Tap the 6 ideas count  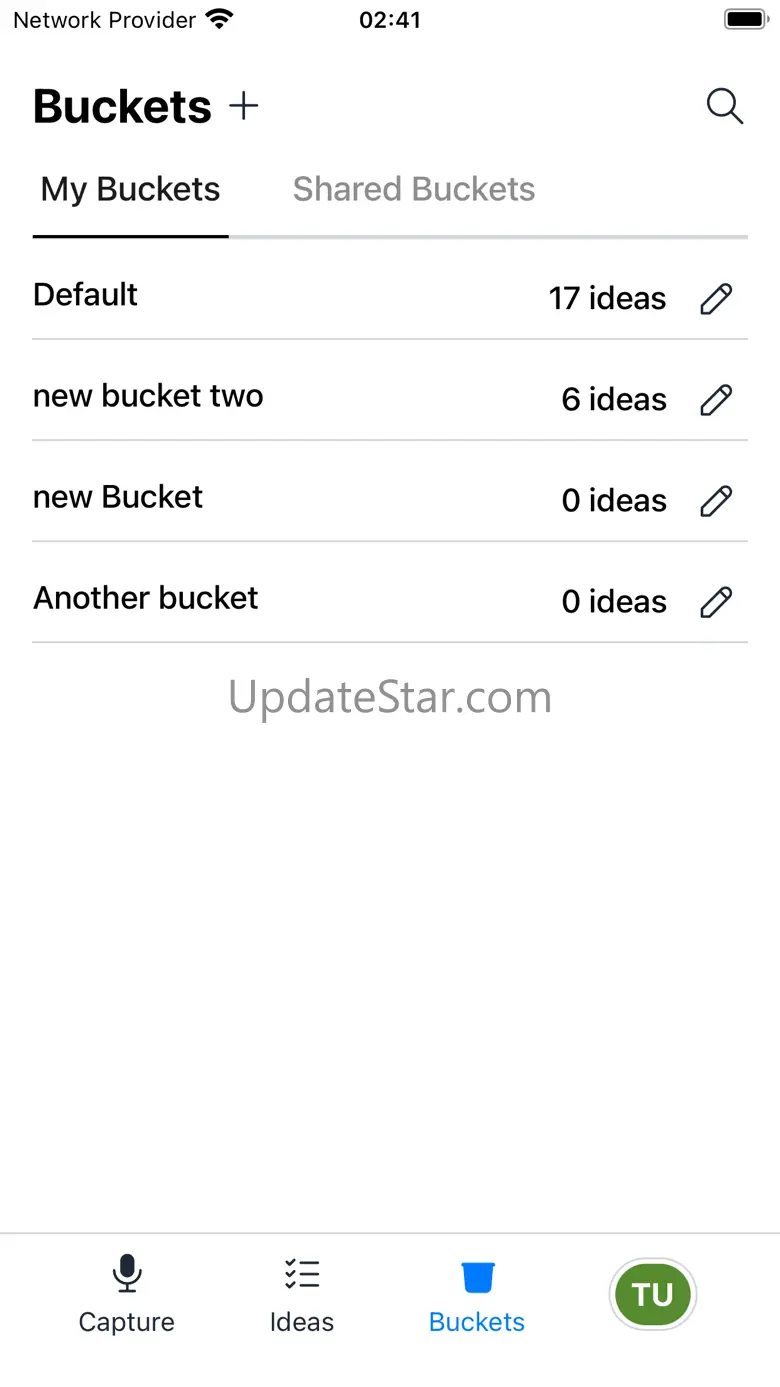[x=614, y=399]
